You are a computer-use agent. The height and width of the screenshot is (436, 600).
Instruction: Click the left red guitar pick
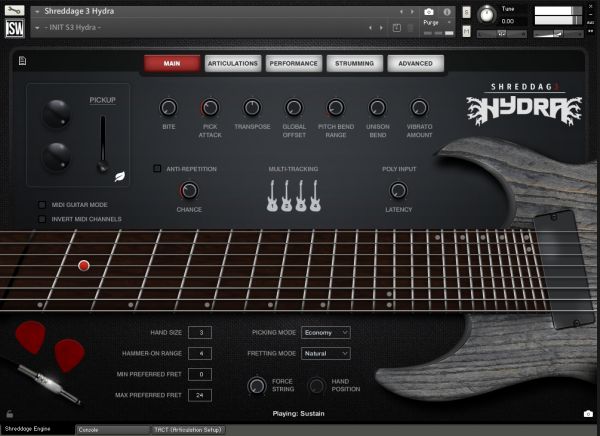(31, 337)
